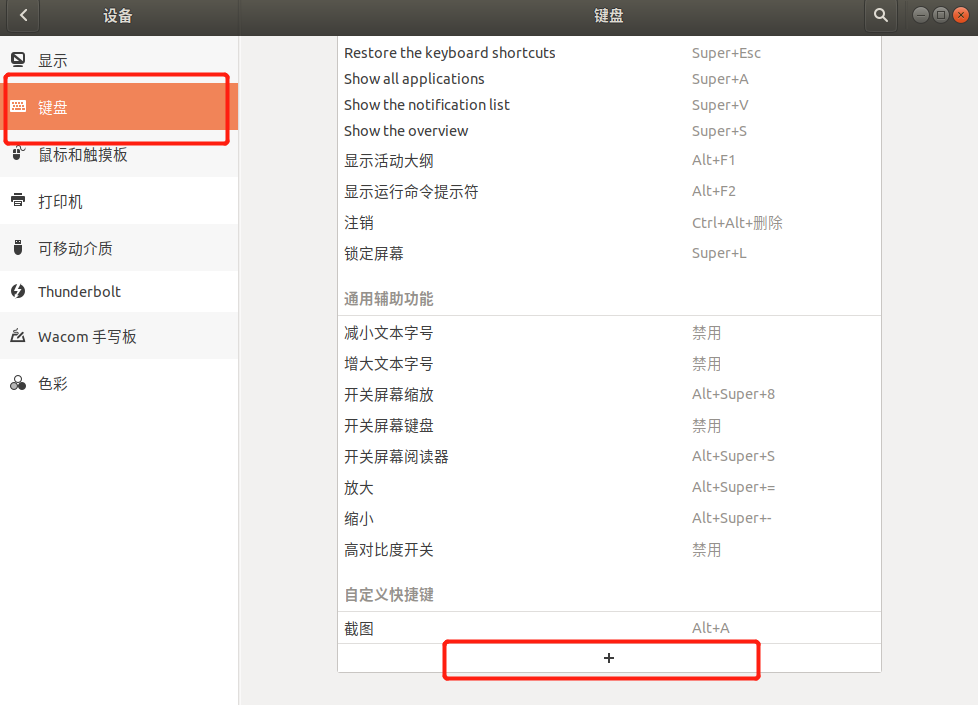Edit 缩小 shortcut row
Screen dimensions: 978x705
(609, 518)
